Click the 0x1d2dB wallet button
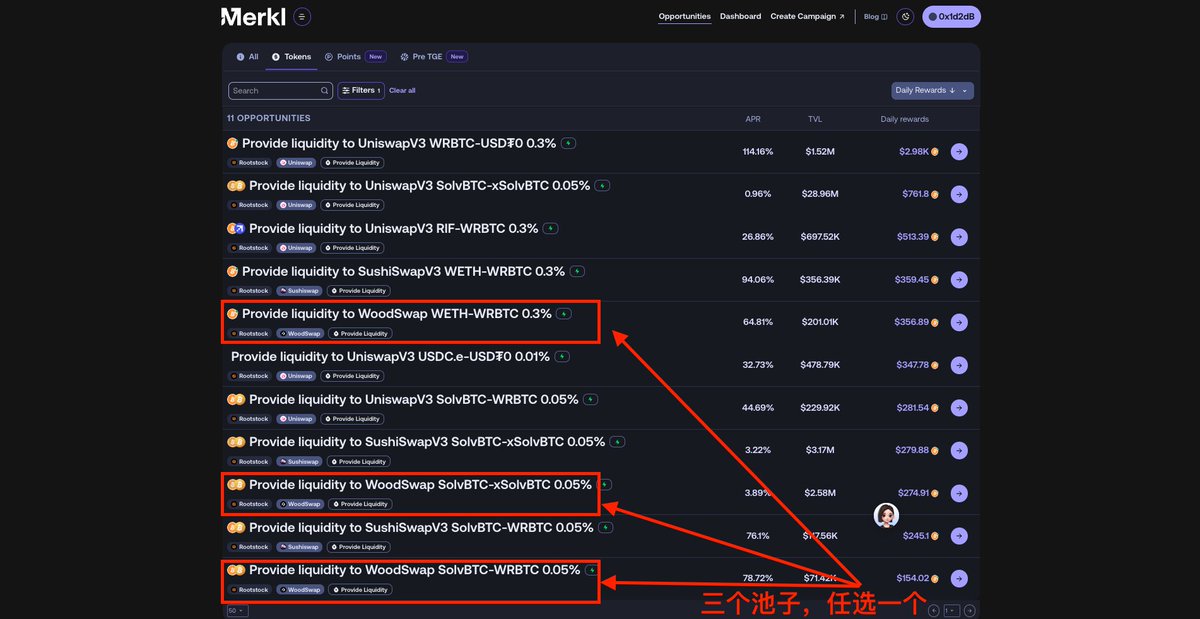Image resolution: width=1200 pixels, height=619 pixels. tap(951, 16)
